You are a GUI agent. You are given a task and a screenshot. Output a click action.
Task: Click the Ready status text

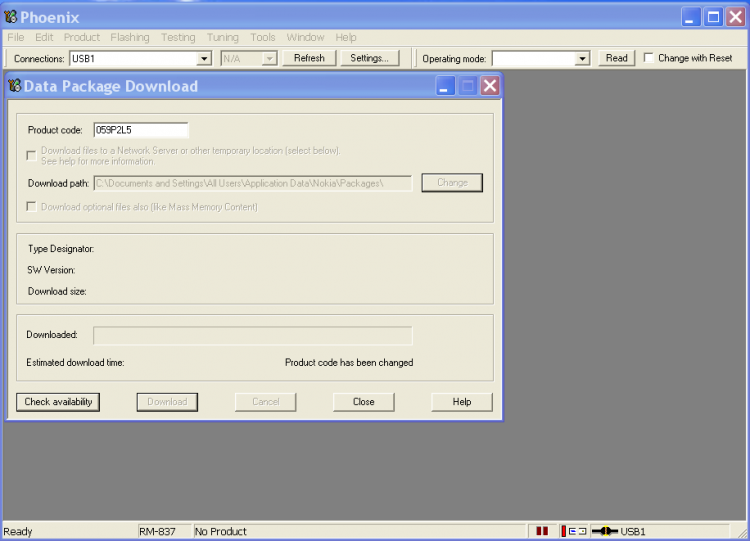click(x=18, y=531)
